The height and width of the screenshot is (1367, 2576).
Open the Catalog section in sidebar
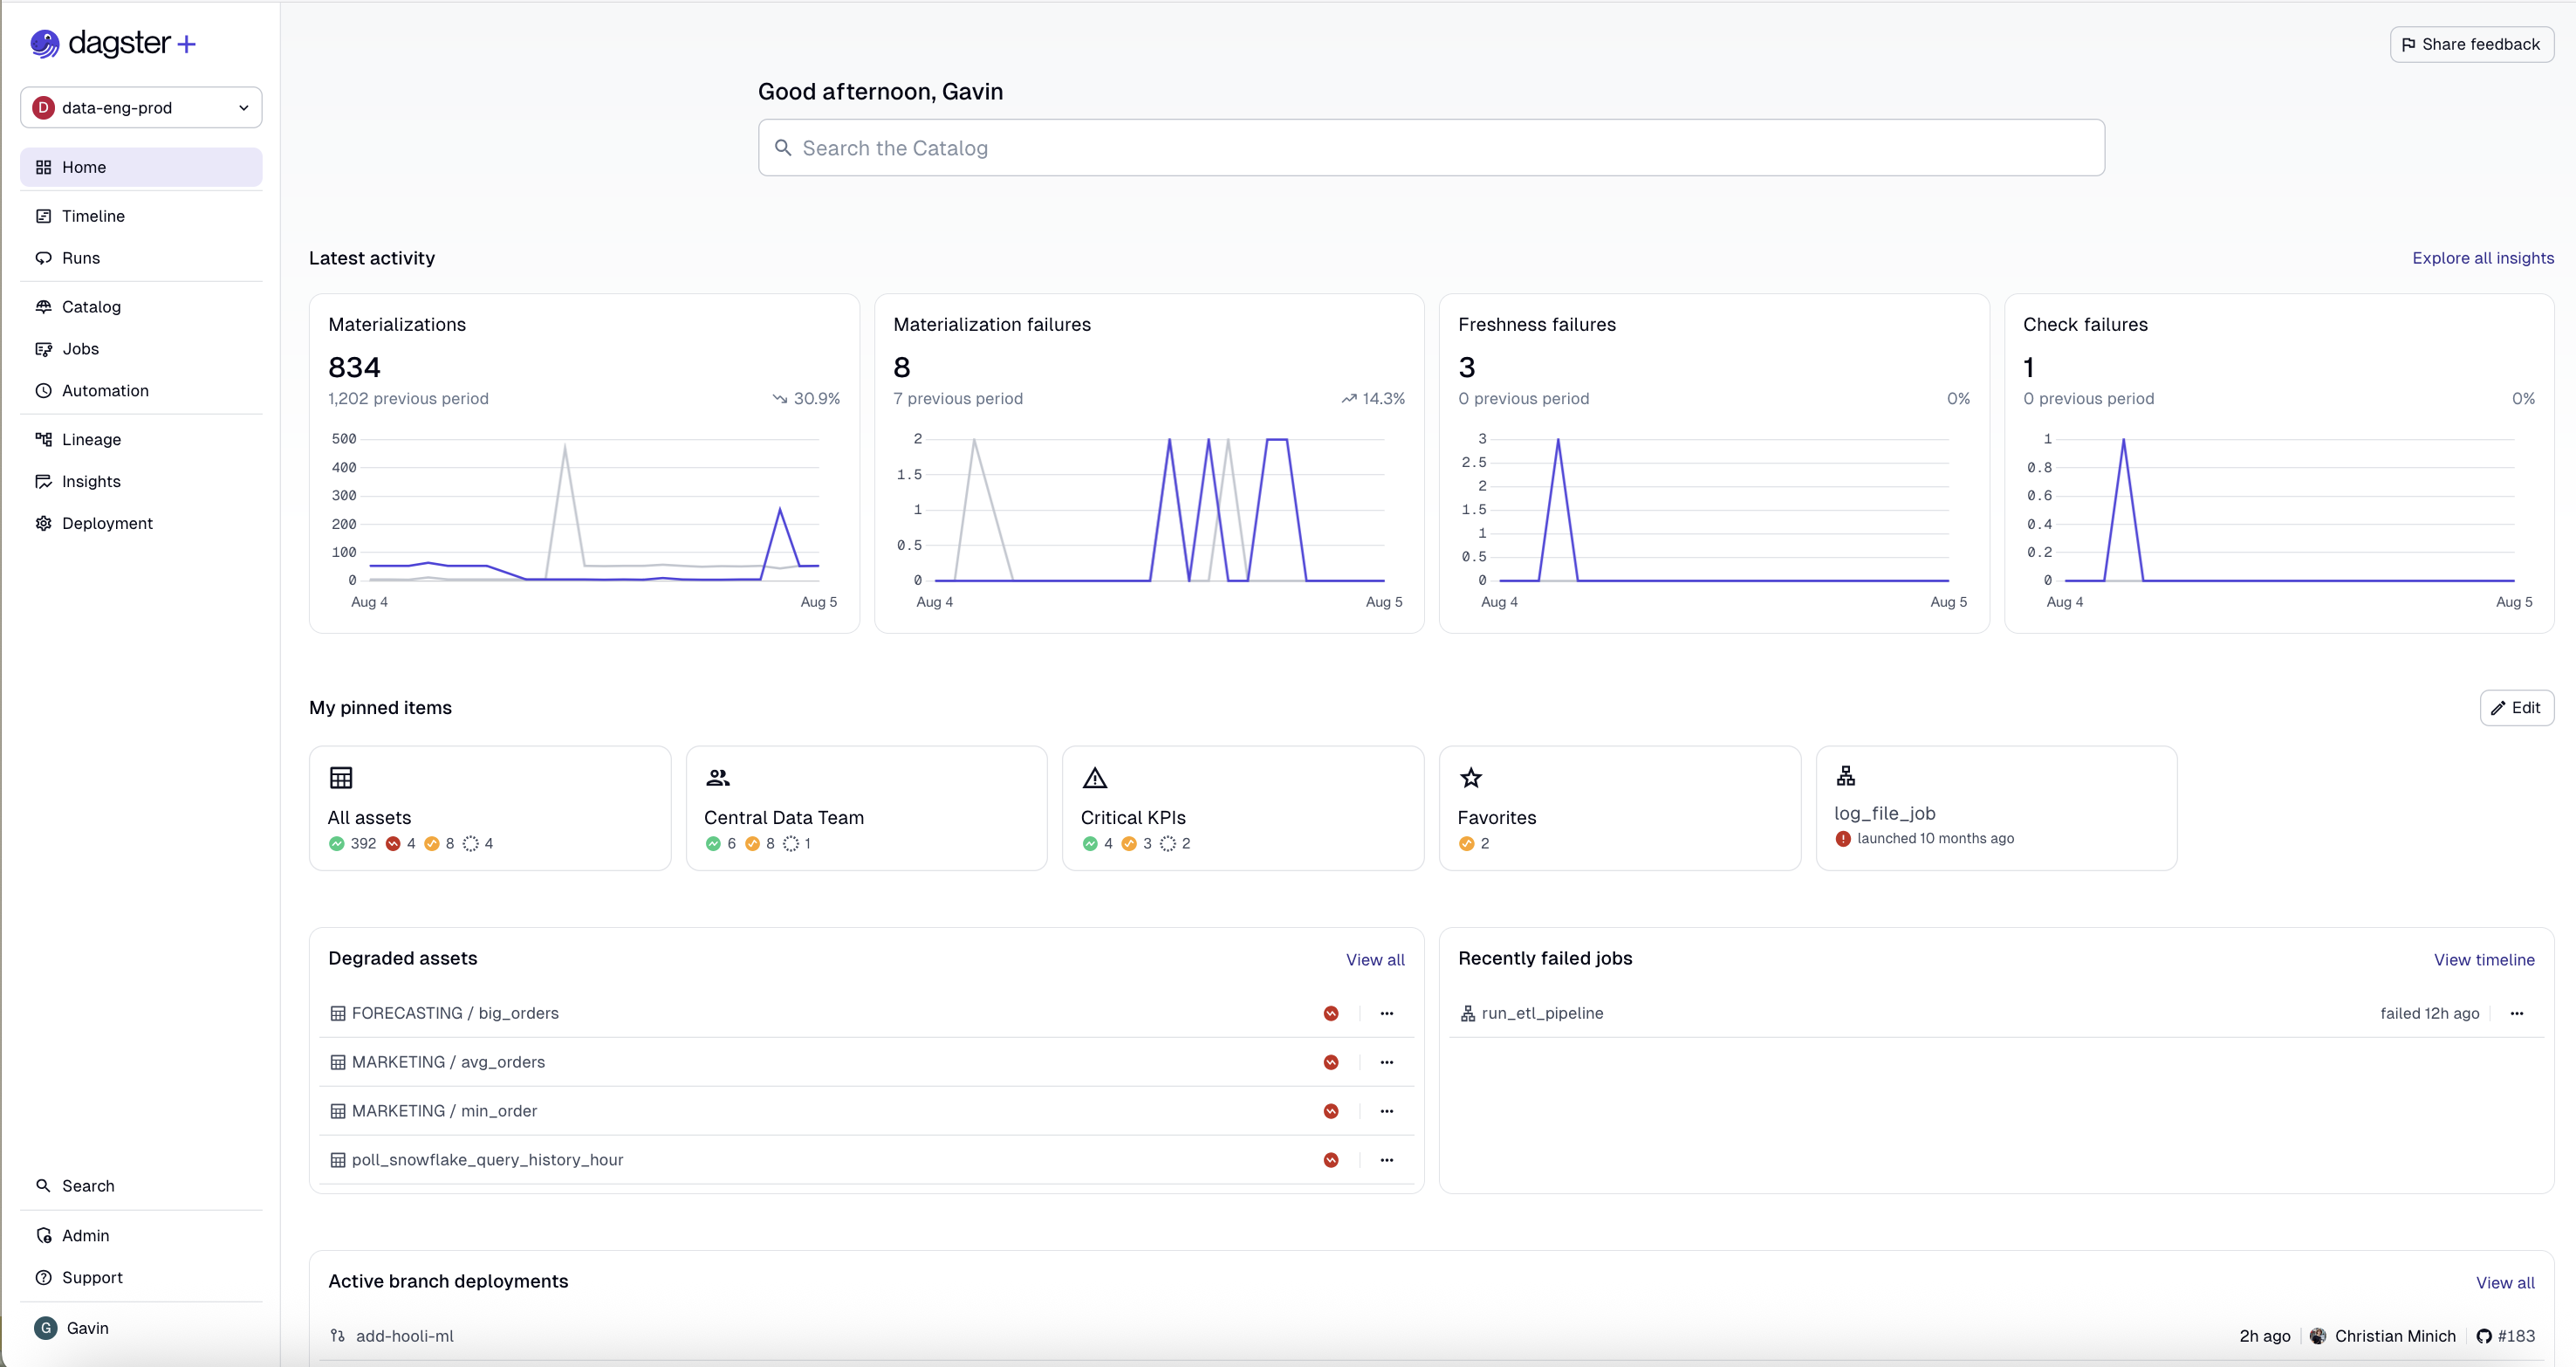click(x=91, y=307)
